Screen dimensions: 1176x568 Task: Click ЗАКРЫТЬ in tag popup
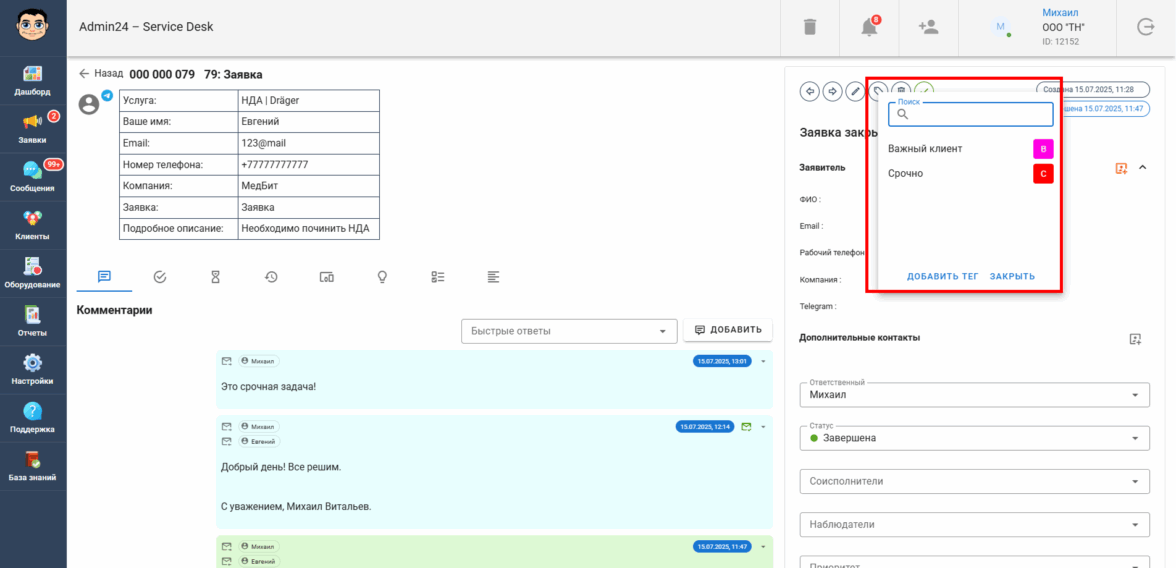[1012, 276]
